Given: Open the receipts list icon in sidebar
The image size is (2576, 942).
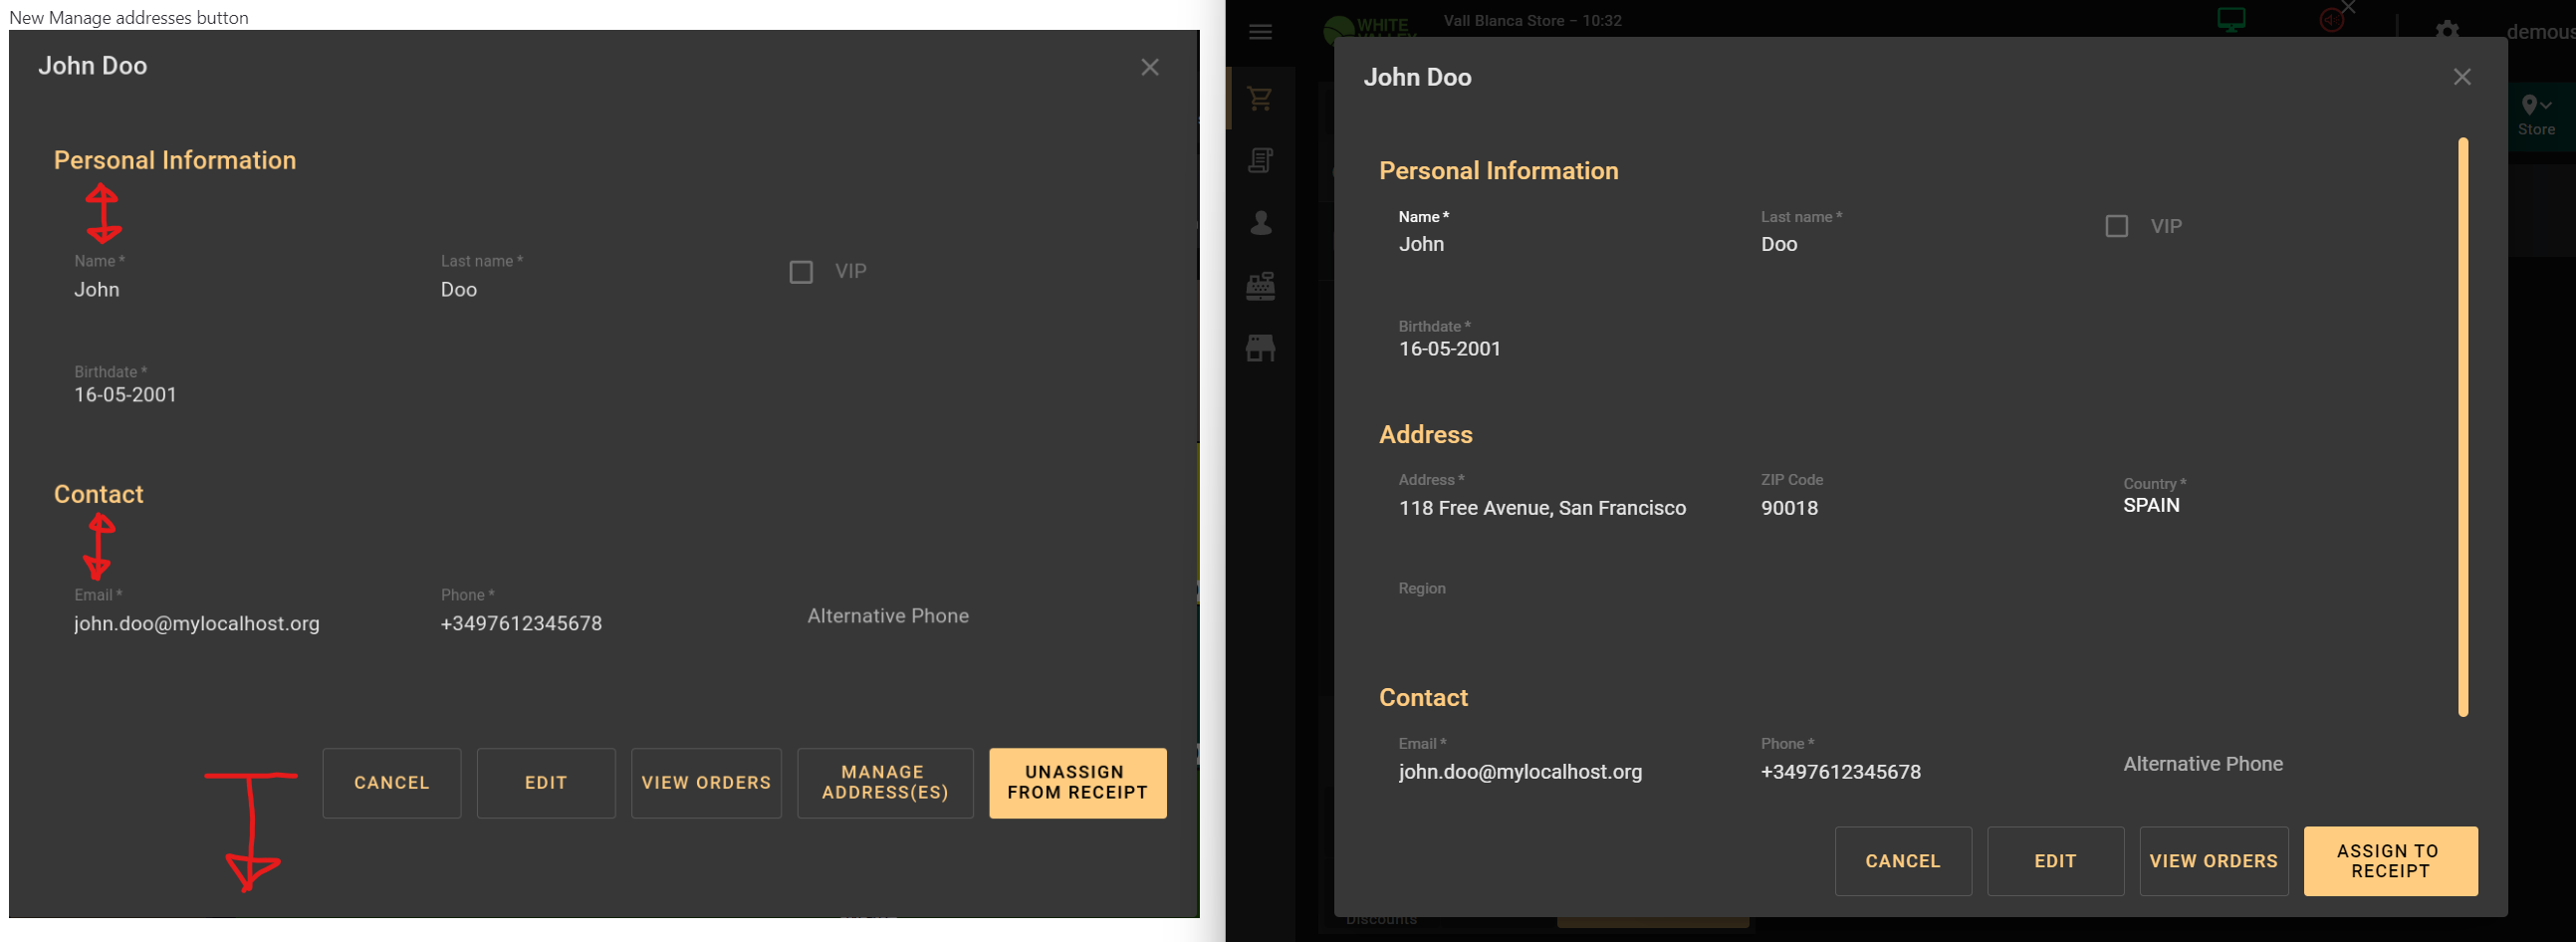Looking at the screenshot, I should (1260, 160).
